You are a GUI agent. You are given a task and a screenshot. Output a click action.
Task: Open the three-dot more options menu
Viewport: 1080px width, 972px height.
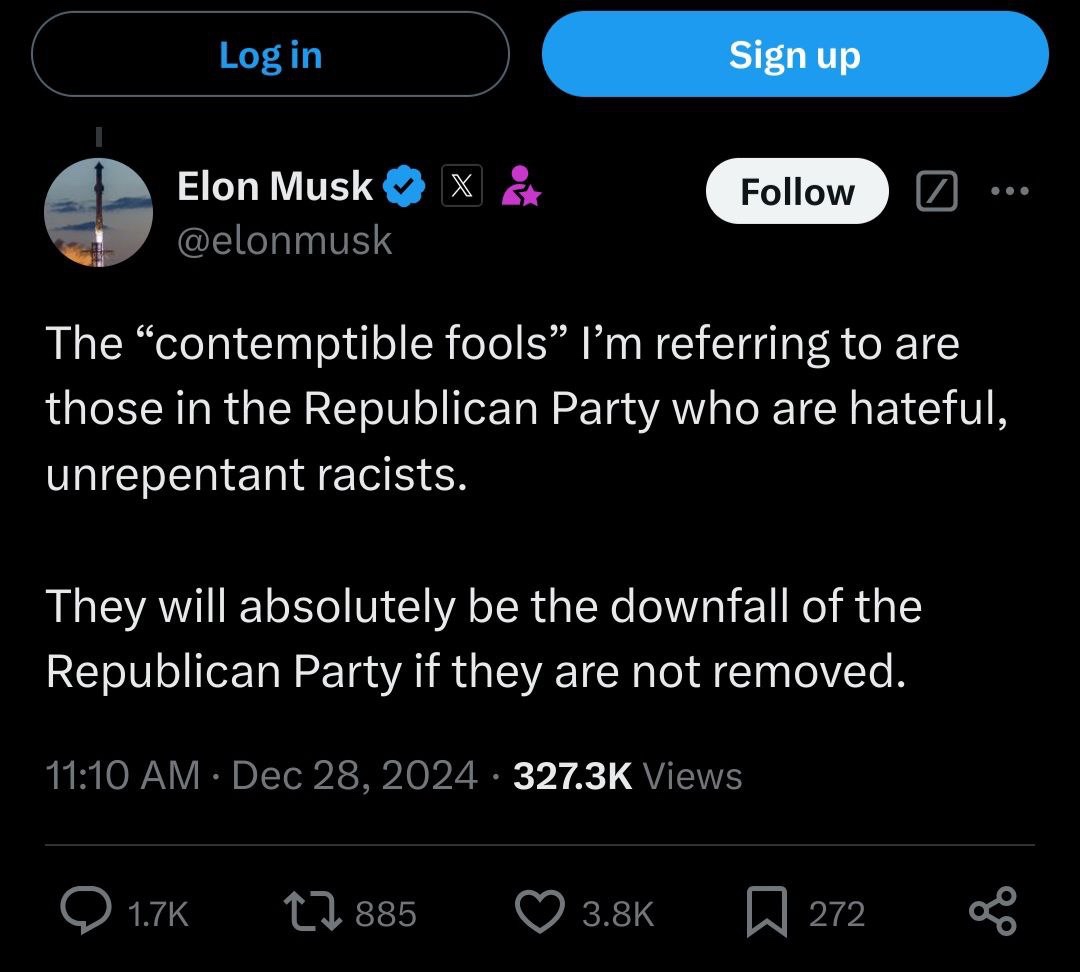pos(1008,190)
